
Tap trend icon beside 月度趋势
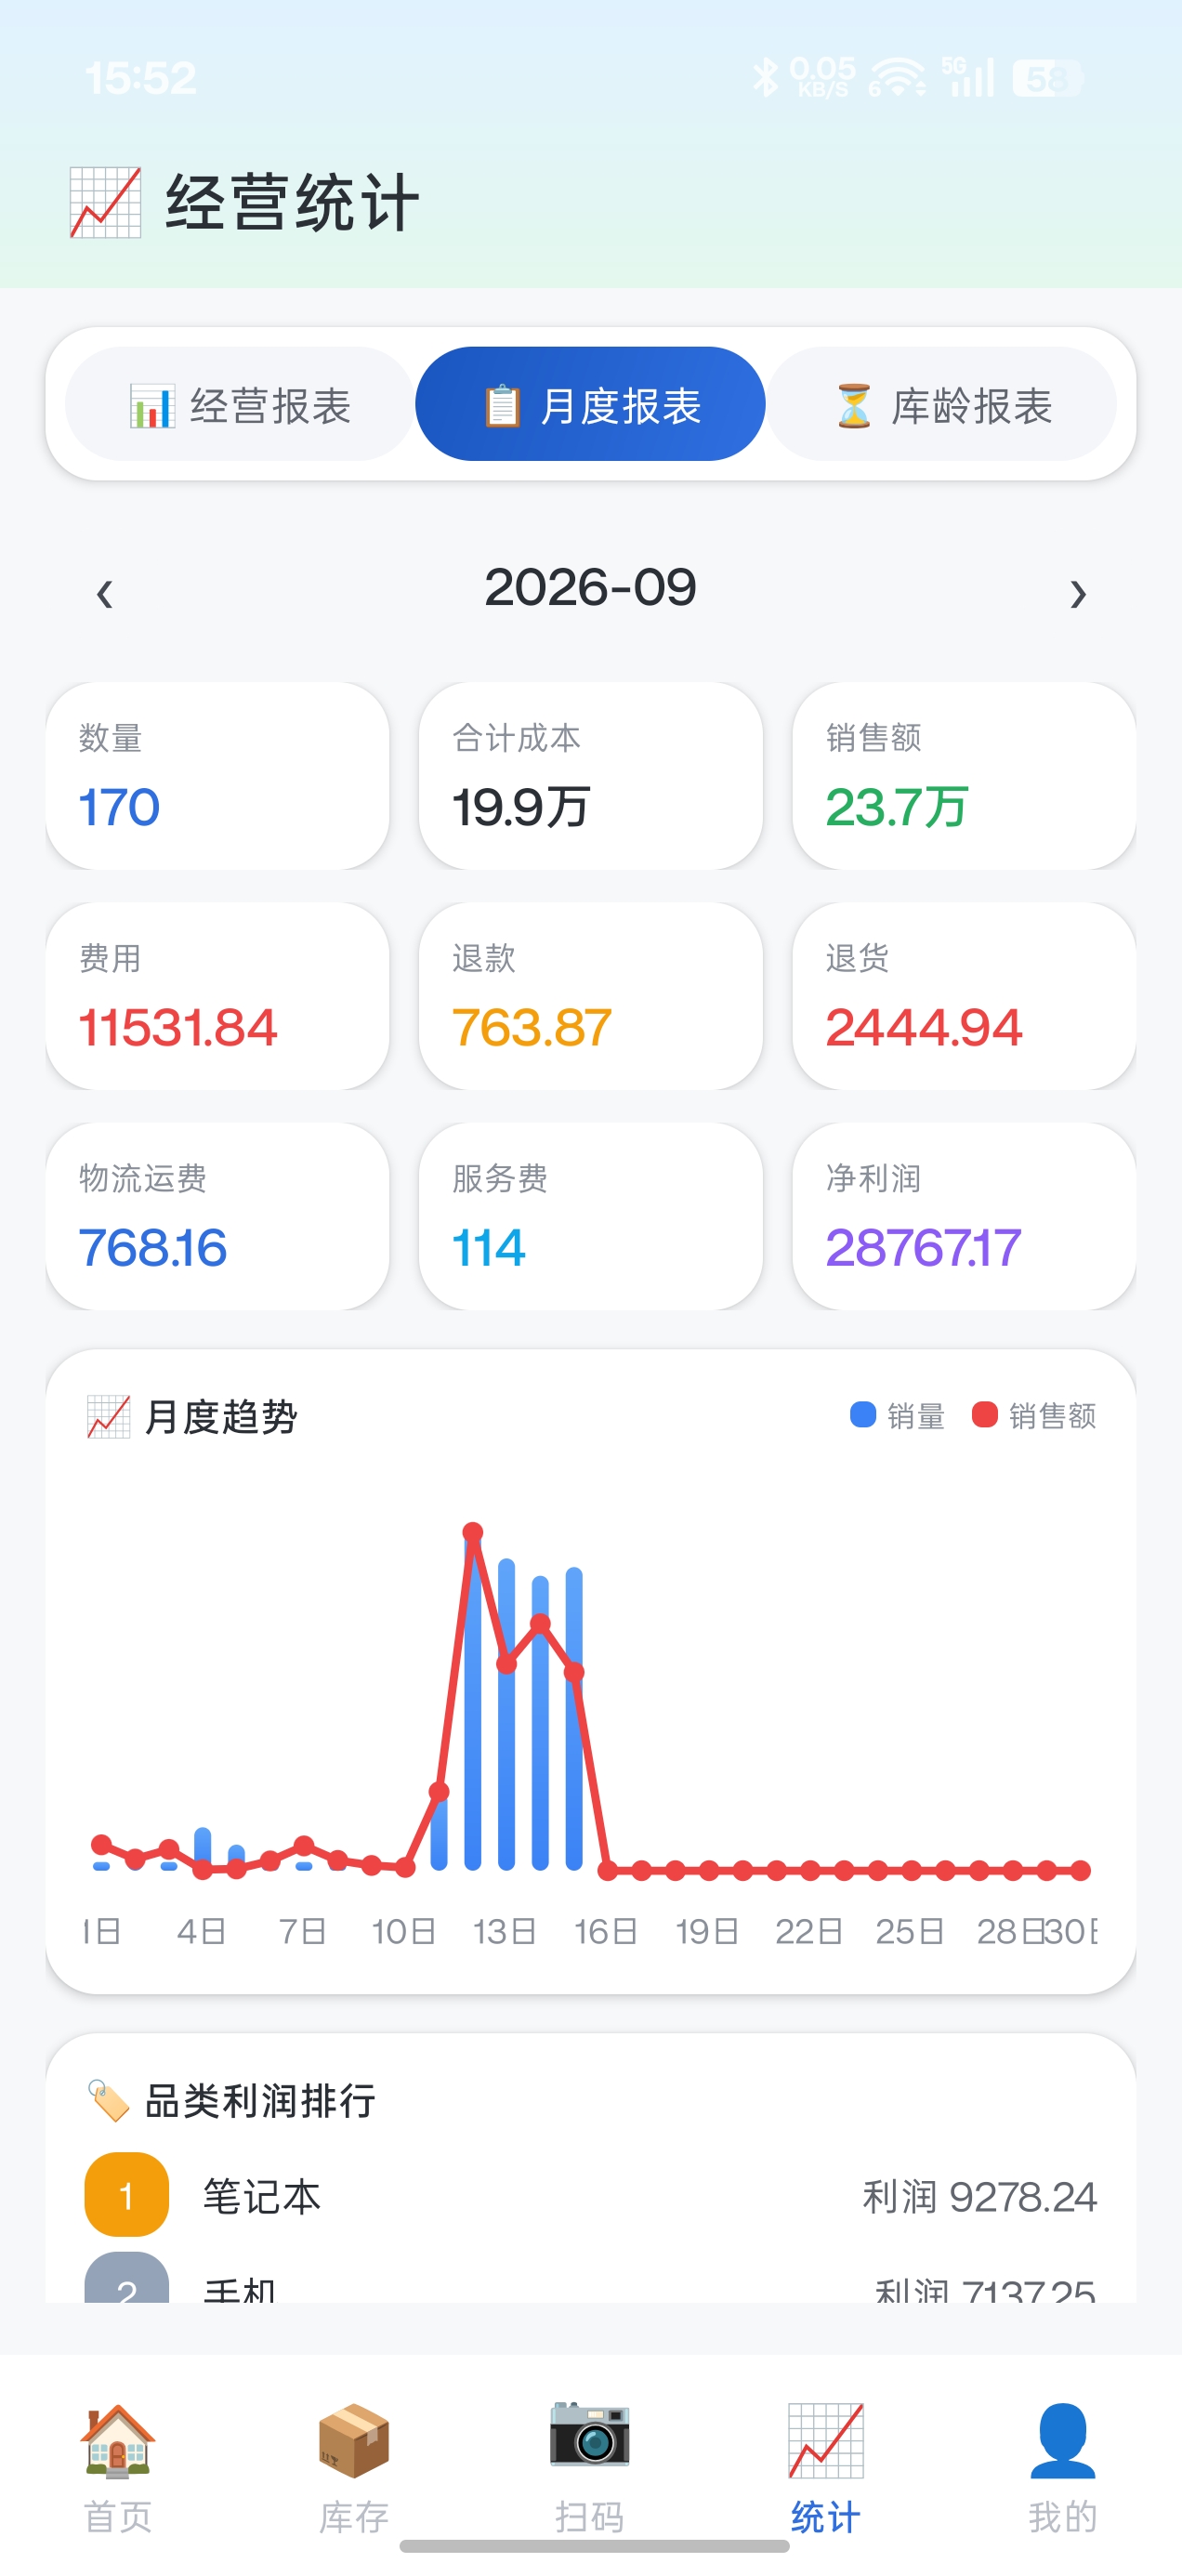(x=108, y=1417)
